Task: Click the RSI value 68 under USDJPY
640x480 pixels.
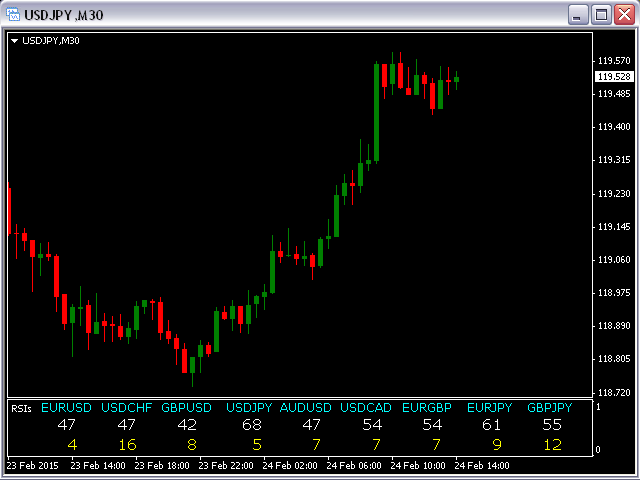Action: (x=251, y=425)
